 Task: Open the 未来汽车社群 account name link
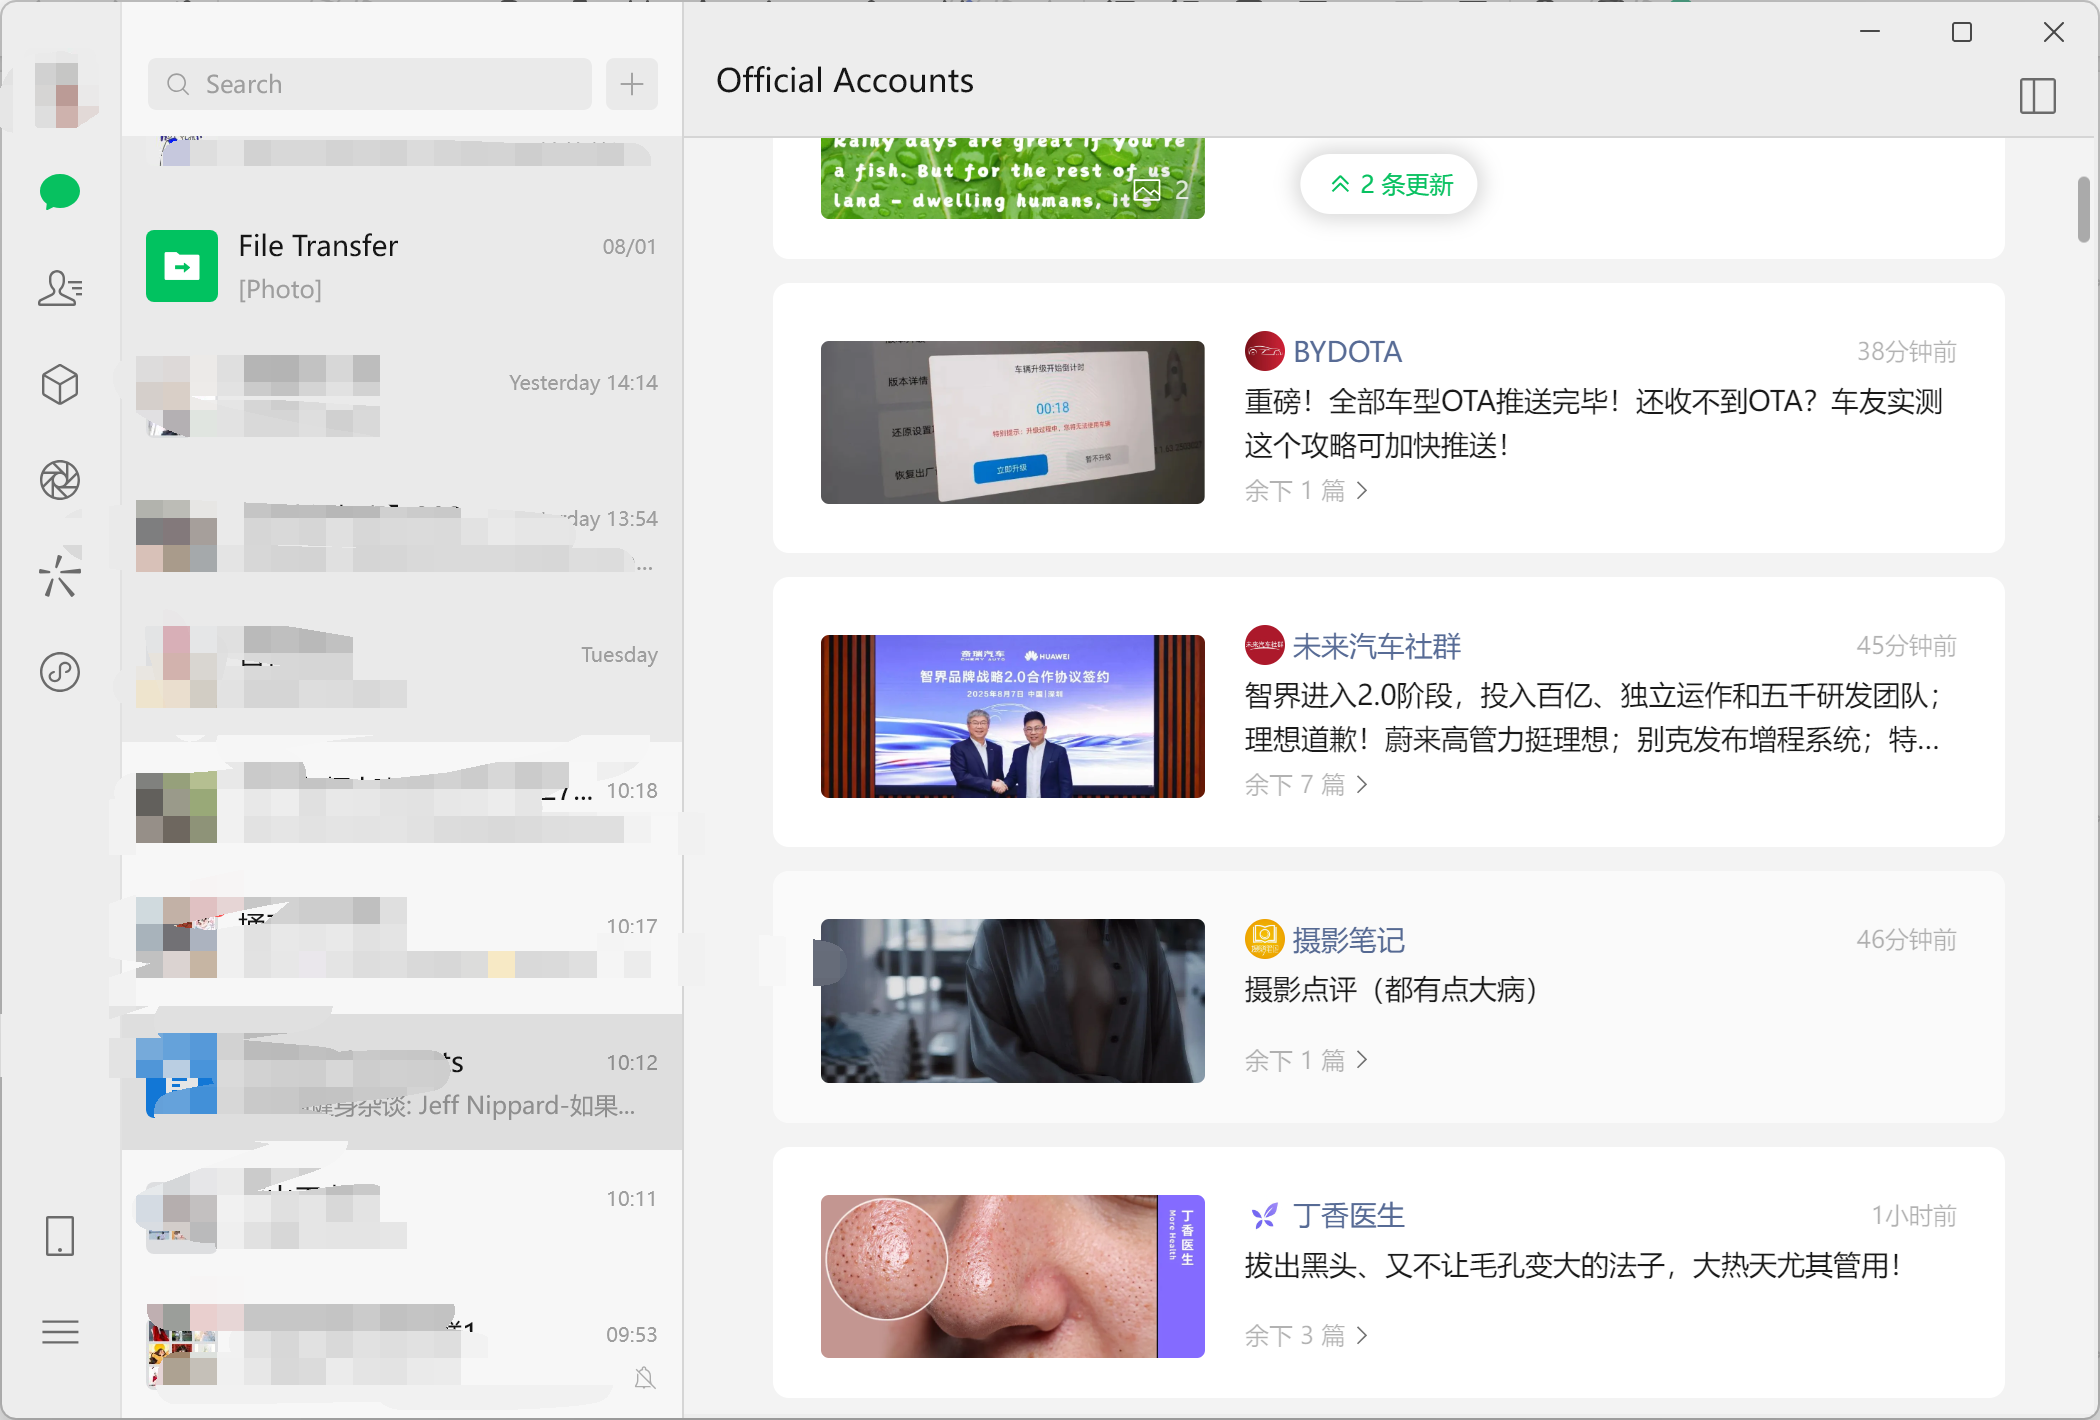[1376, 646]
